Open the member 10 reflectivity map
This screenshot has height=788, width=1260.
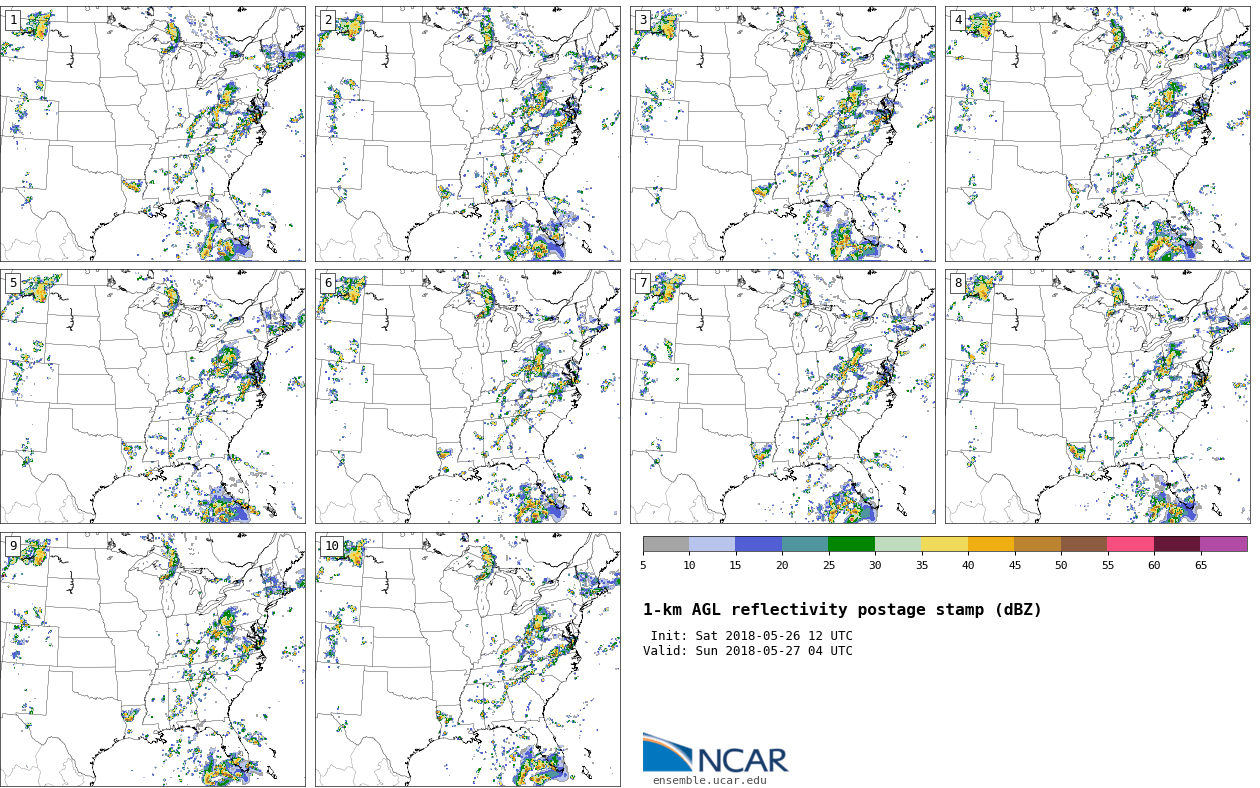pos(467,659)
